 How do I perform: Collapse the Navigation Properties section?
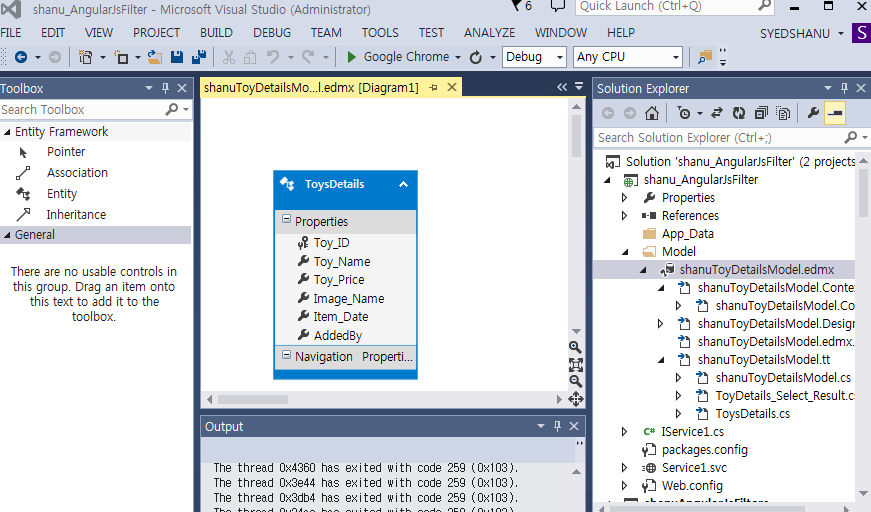click(x=286, y=355)
